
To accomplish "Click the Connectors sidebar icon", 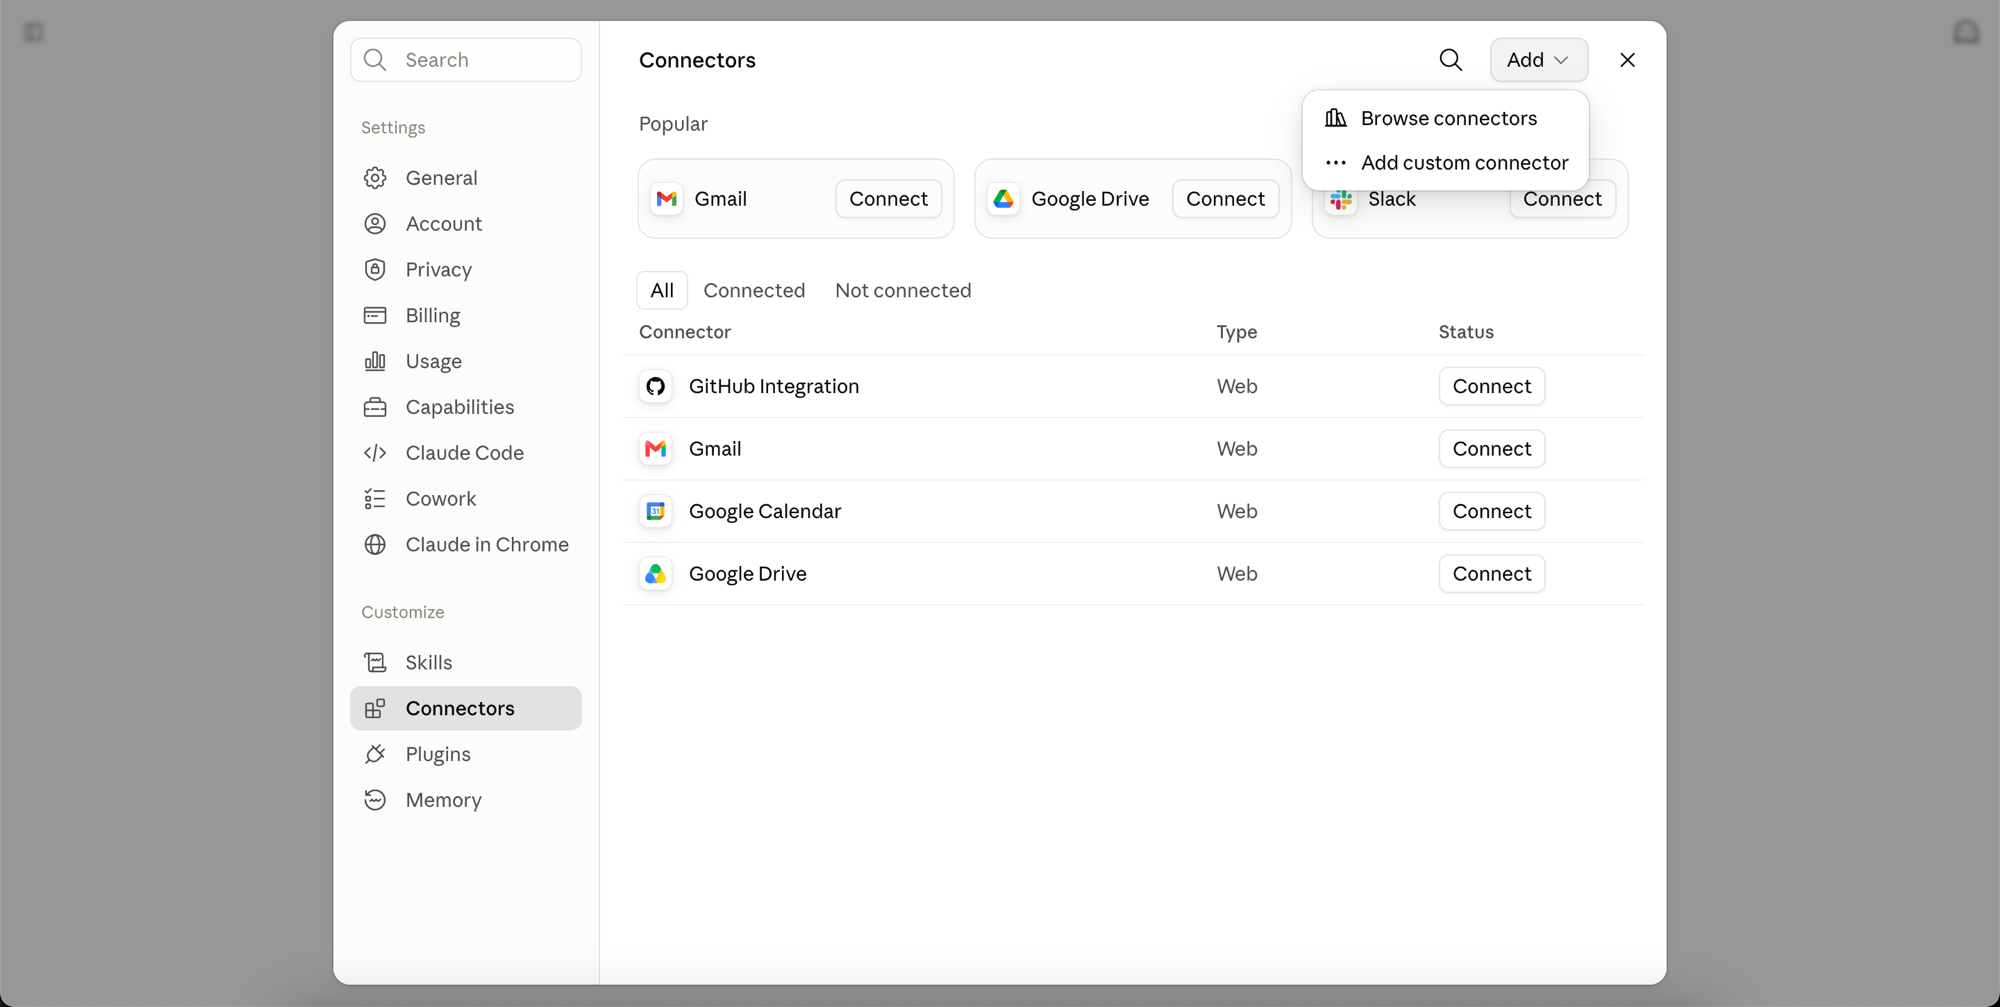I will point(375,709).
